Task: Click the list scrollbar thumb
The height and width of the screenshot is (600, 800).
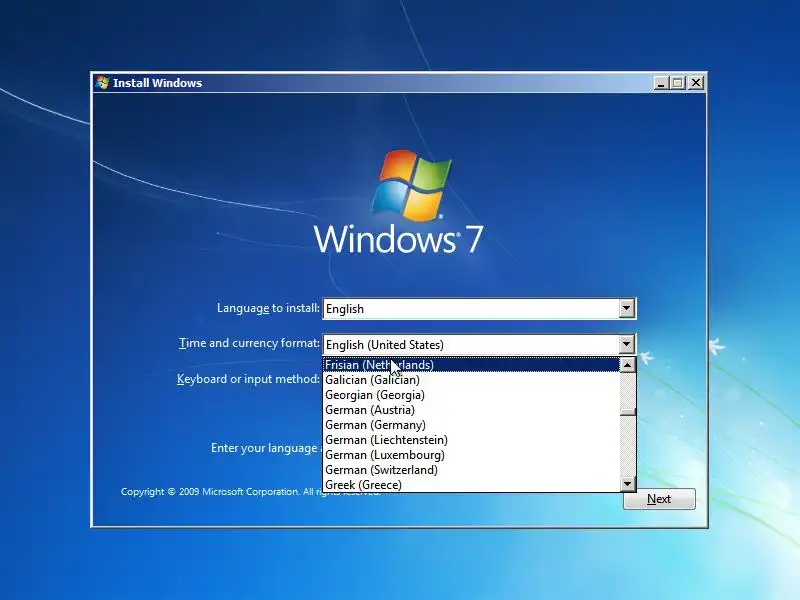Action: (x=628, y=411)
